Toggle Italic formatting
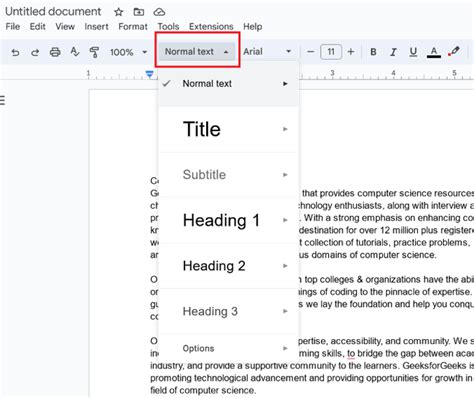Viewport: 474px width, 398px height. pos(393,52)
